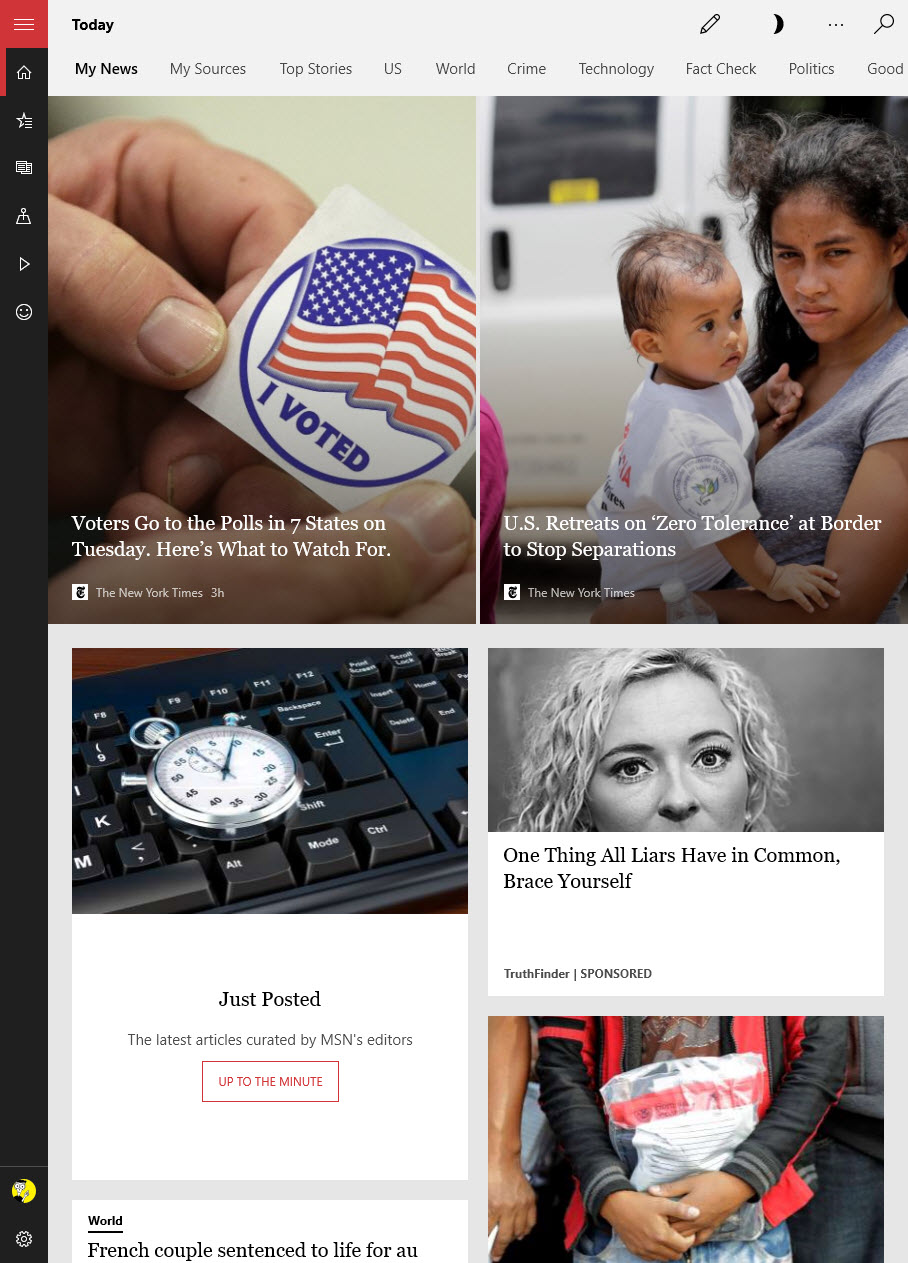The height and width of the screenshot is (1263, 908).
Task: Open the search magnifier icon
Action: coord(884,24)
